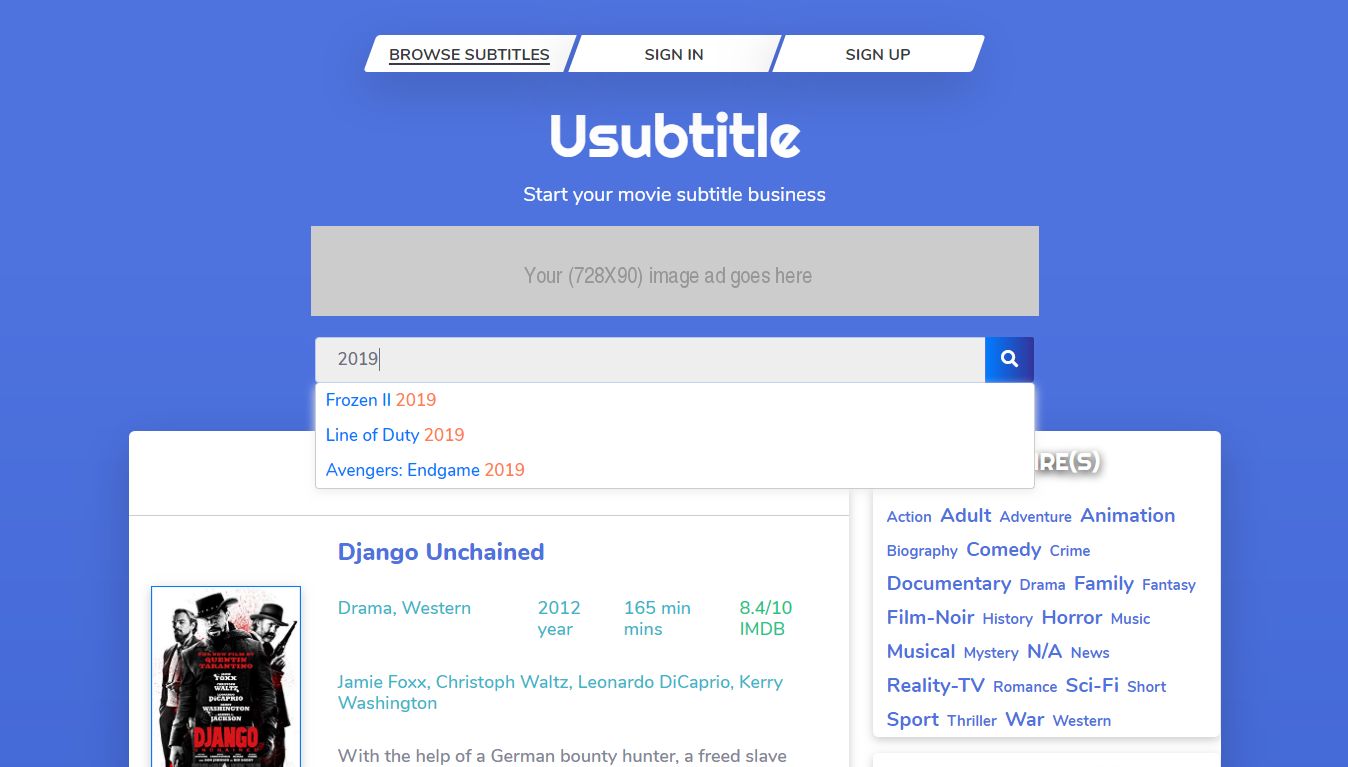The width and height of the screenshot is (1348, 767).
Task: Open the Fantasy genre tag
Action: point(1169,585)
